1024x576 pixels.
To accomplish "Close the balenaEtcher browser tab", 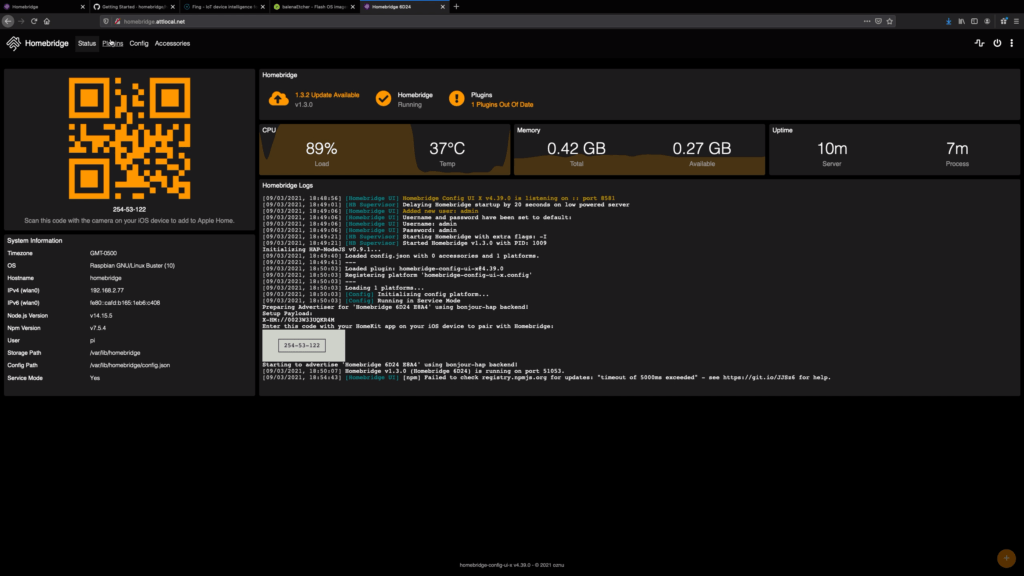I will 353,7.
